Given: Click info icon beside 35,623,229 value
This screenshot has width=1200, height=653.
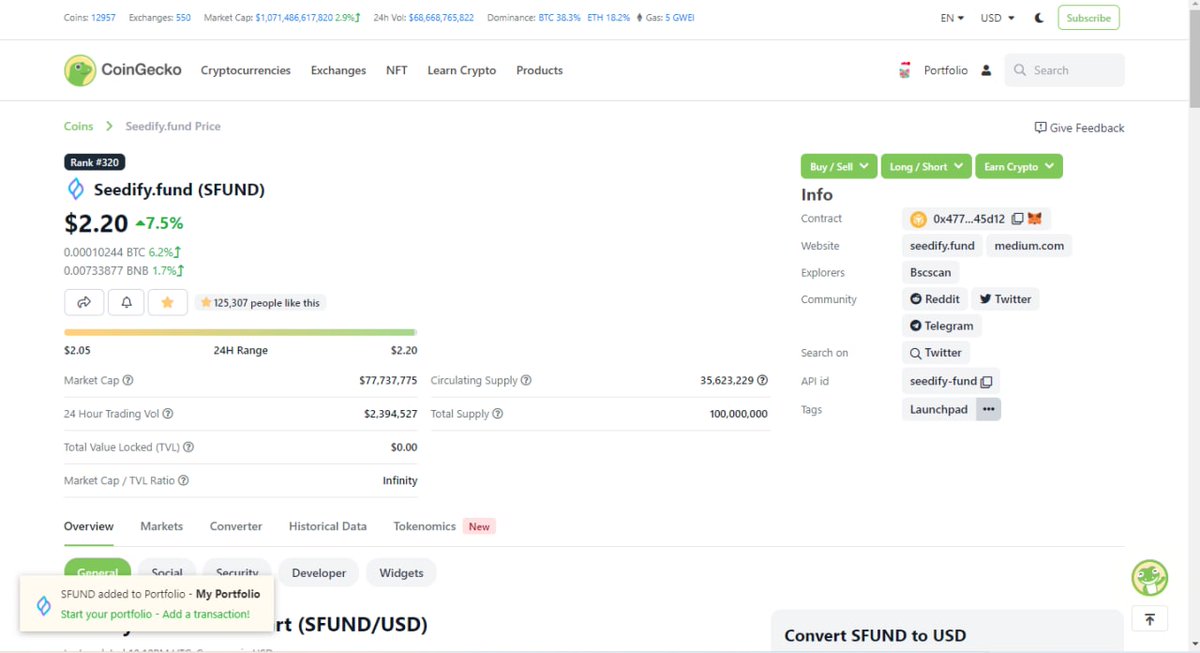Looking at the screenshot, I should coord(763,380).
